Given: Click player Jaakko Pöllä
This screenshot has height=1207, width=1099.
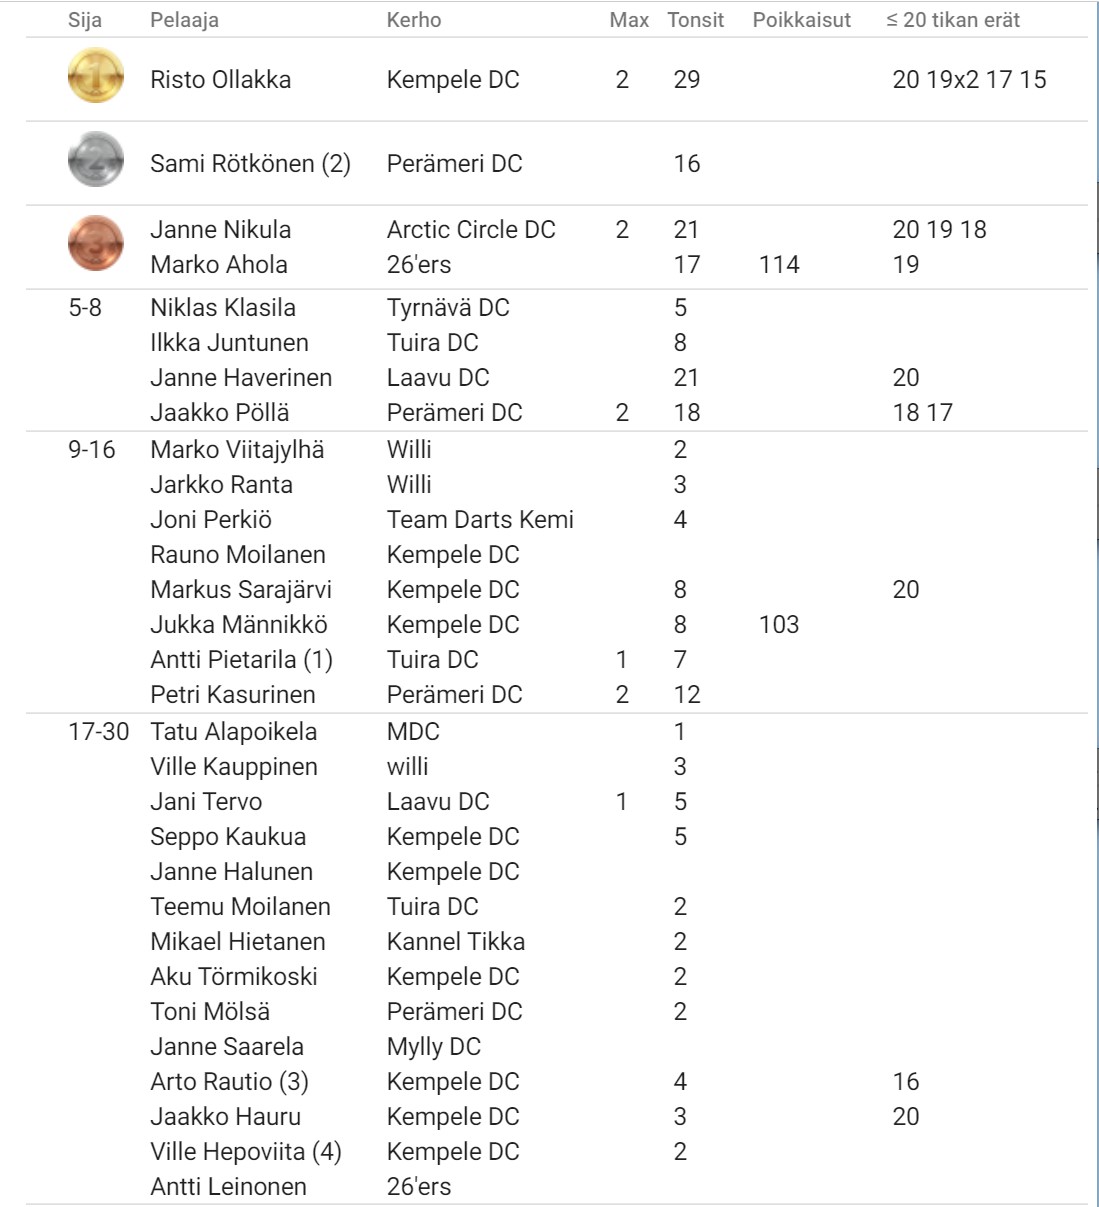Looking at the screenshot, I should pos(220,412).
